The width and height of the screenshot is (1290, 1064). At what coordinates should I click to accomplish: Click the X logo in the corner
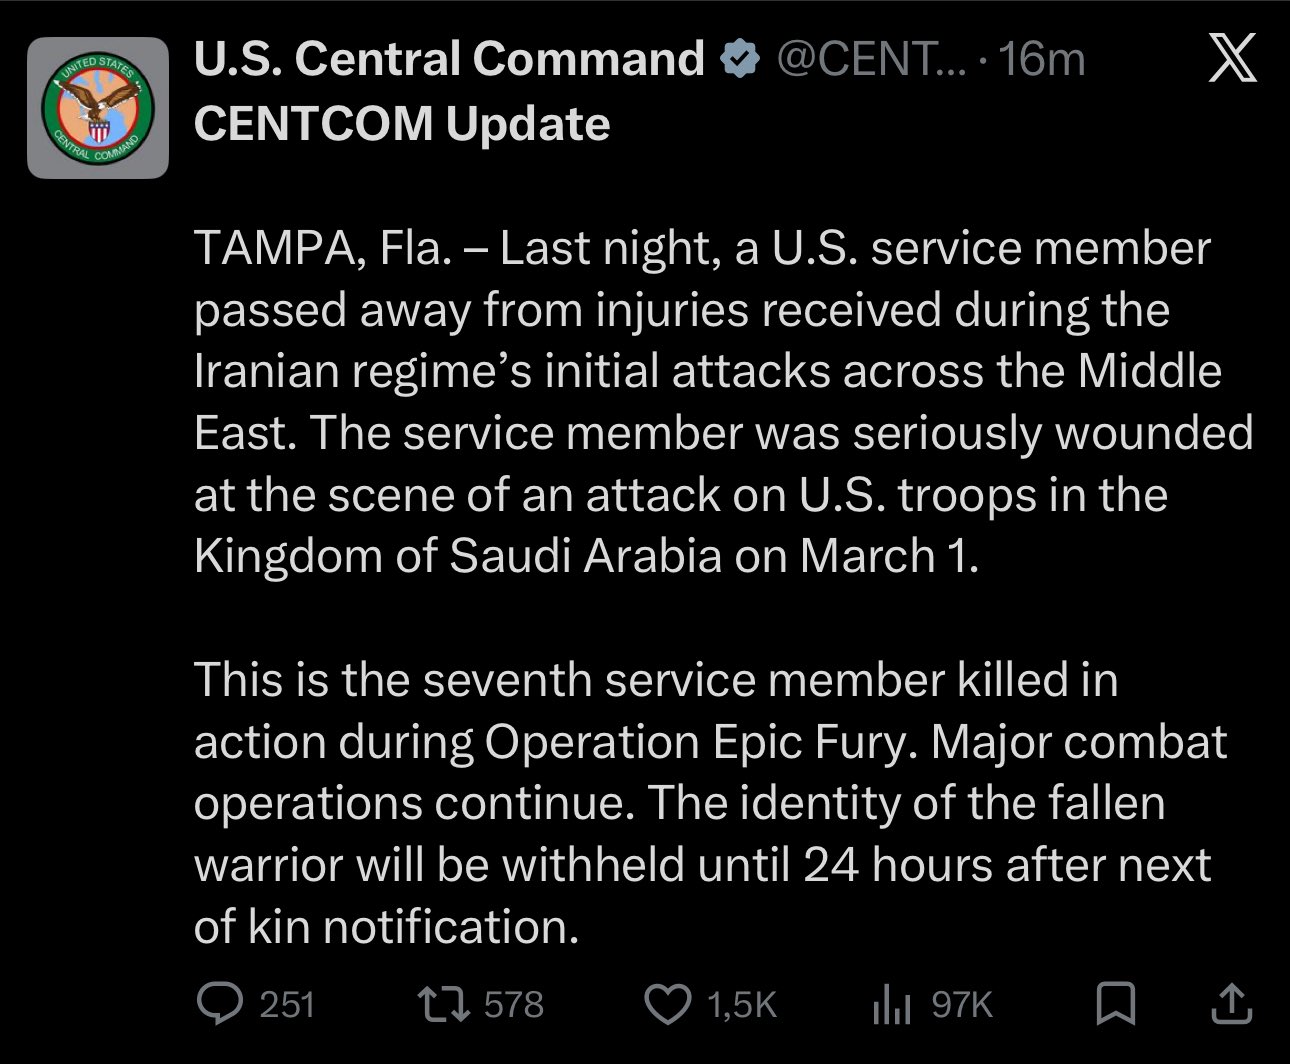click(x=1231, y=64)
